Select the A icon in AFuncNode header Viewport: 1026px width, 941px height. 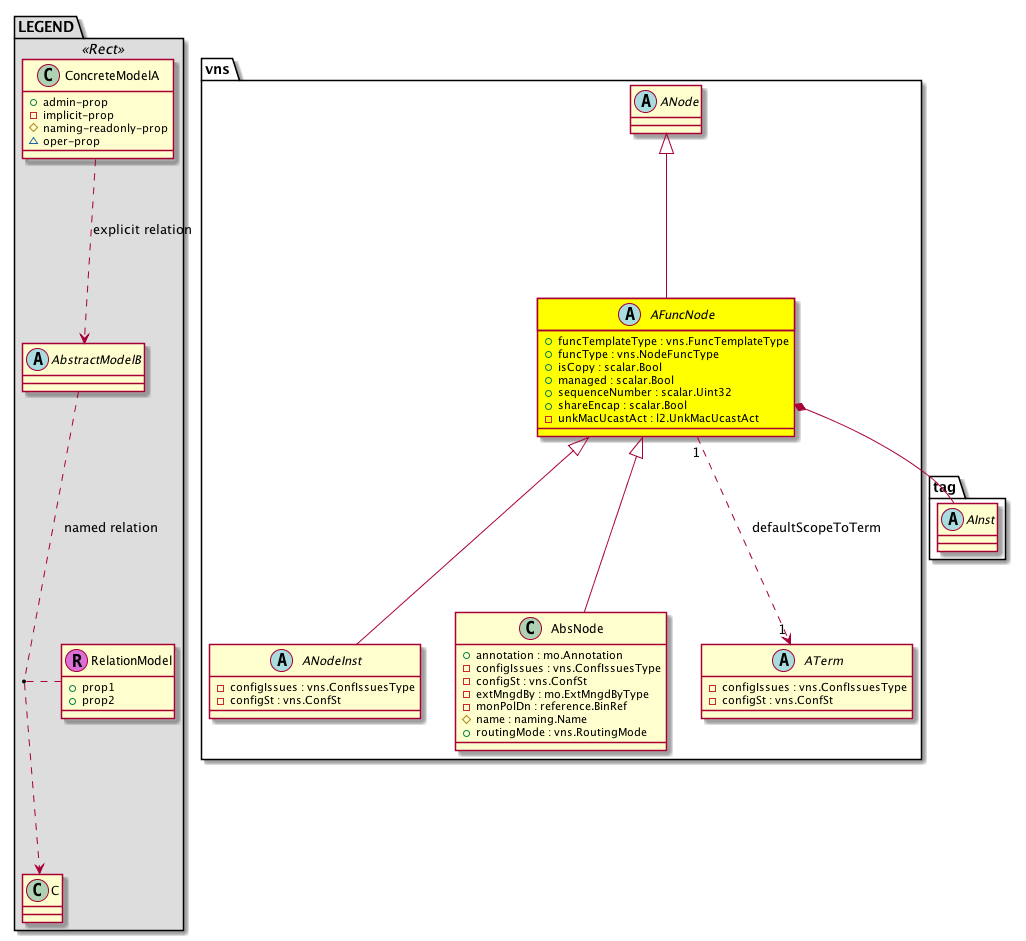click(x=630, y=315)
